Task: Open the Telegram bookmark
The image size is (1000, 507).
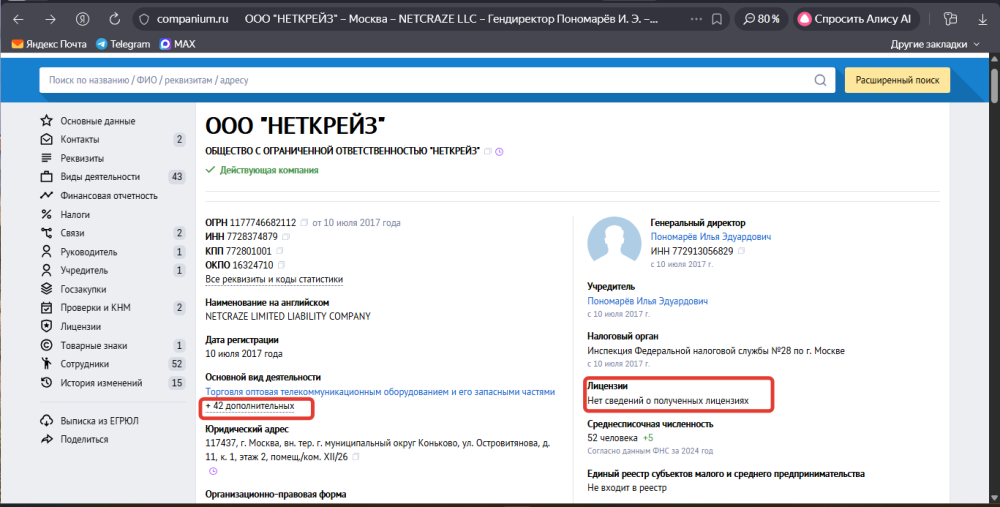Action: click(123, 44)
